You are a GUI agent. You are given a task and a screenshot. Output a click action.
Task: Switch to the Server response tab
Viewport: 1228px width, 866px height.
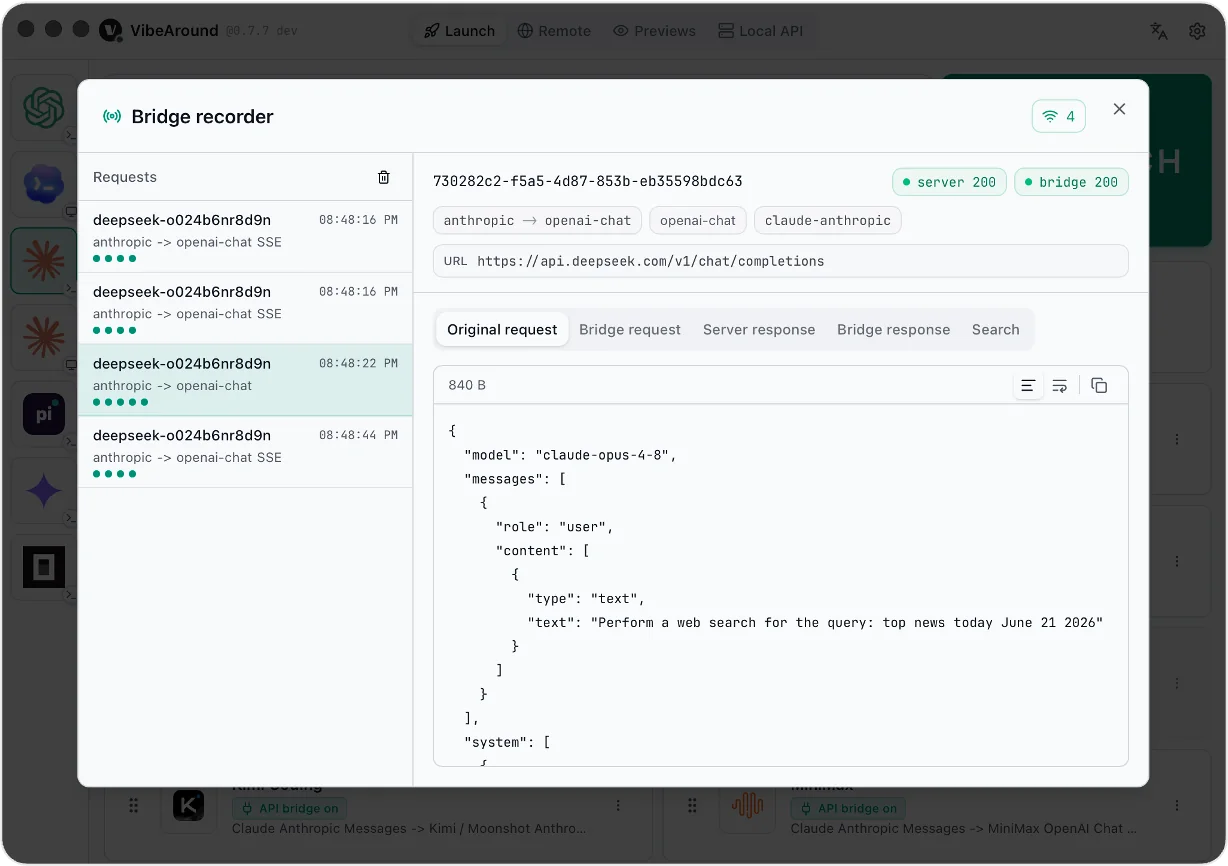759,330
